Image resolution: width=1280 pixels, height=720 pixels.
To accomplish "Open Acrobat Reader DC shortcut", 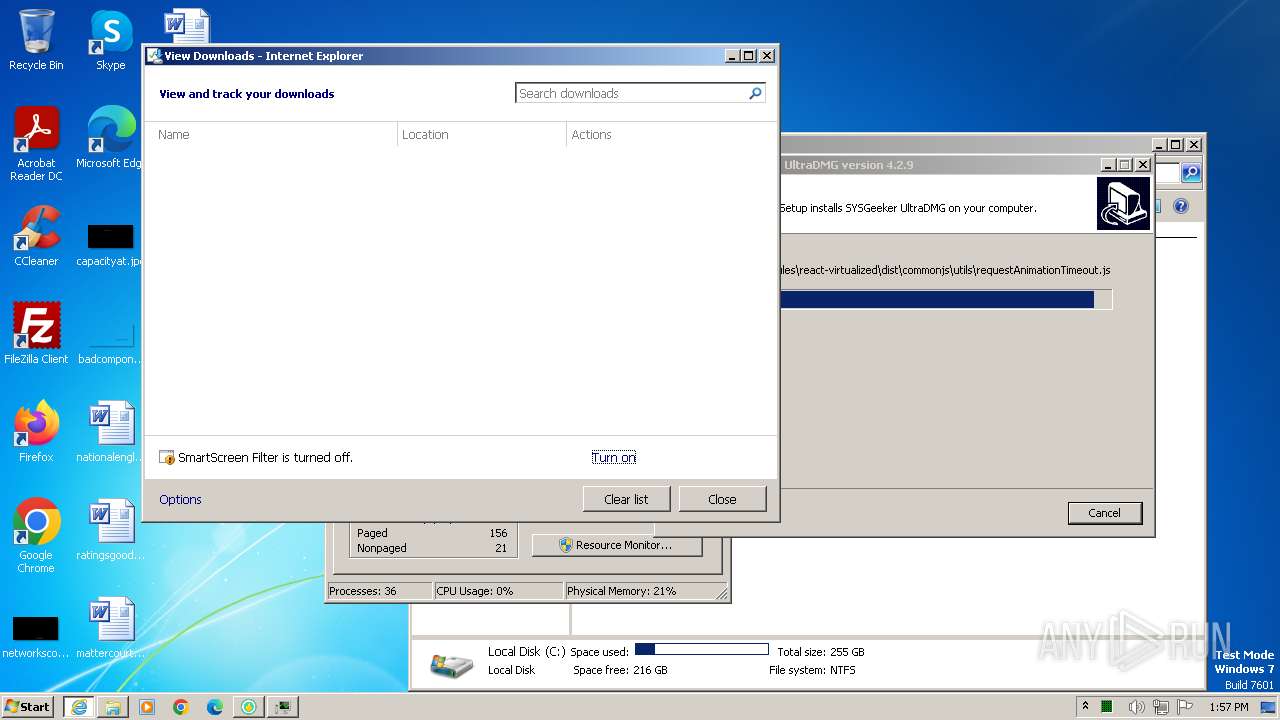I will pos(36,144).
